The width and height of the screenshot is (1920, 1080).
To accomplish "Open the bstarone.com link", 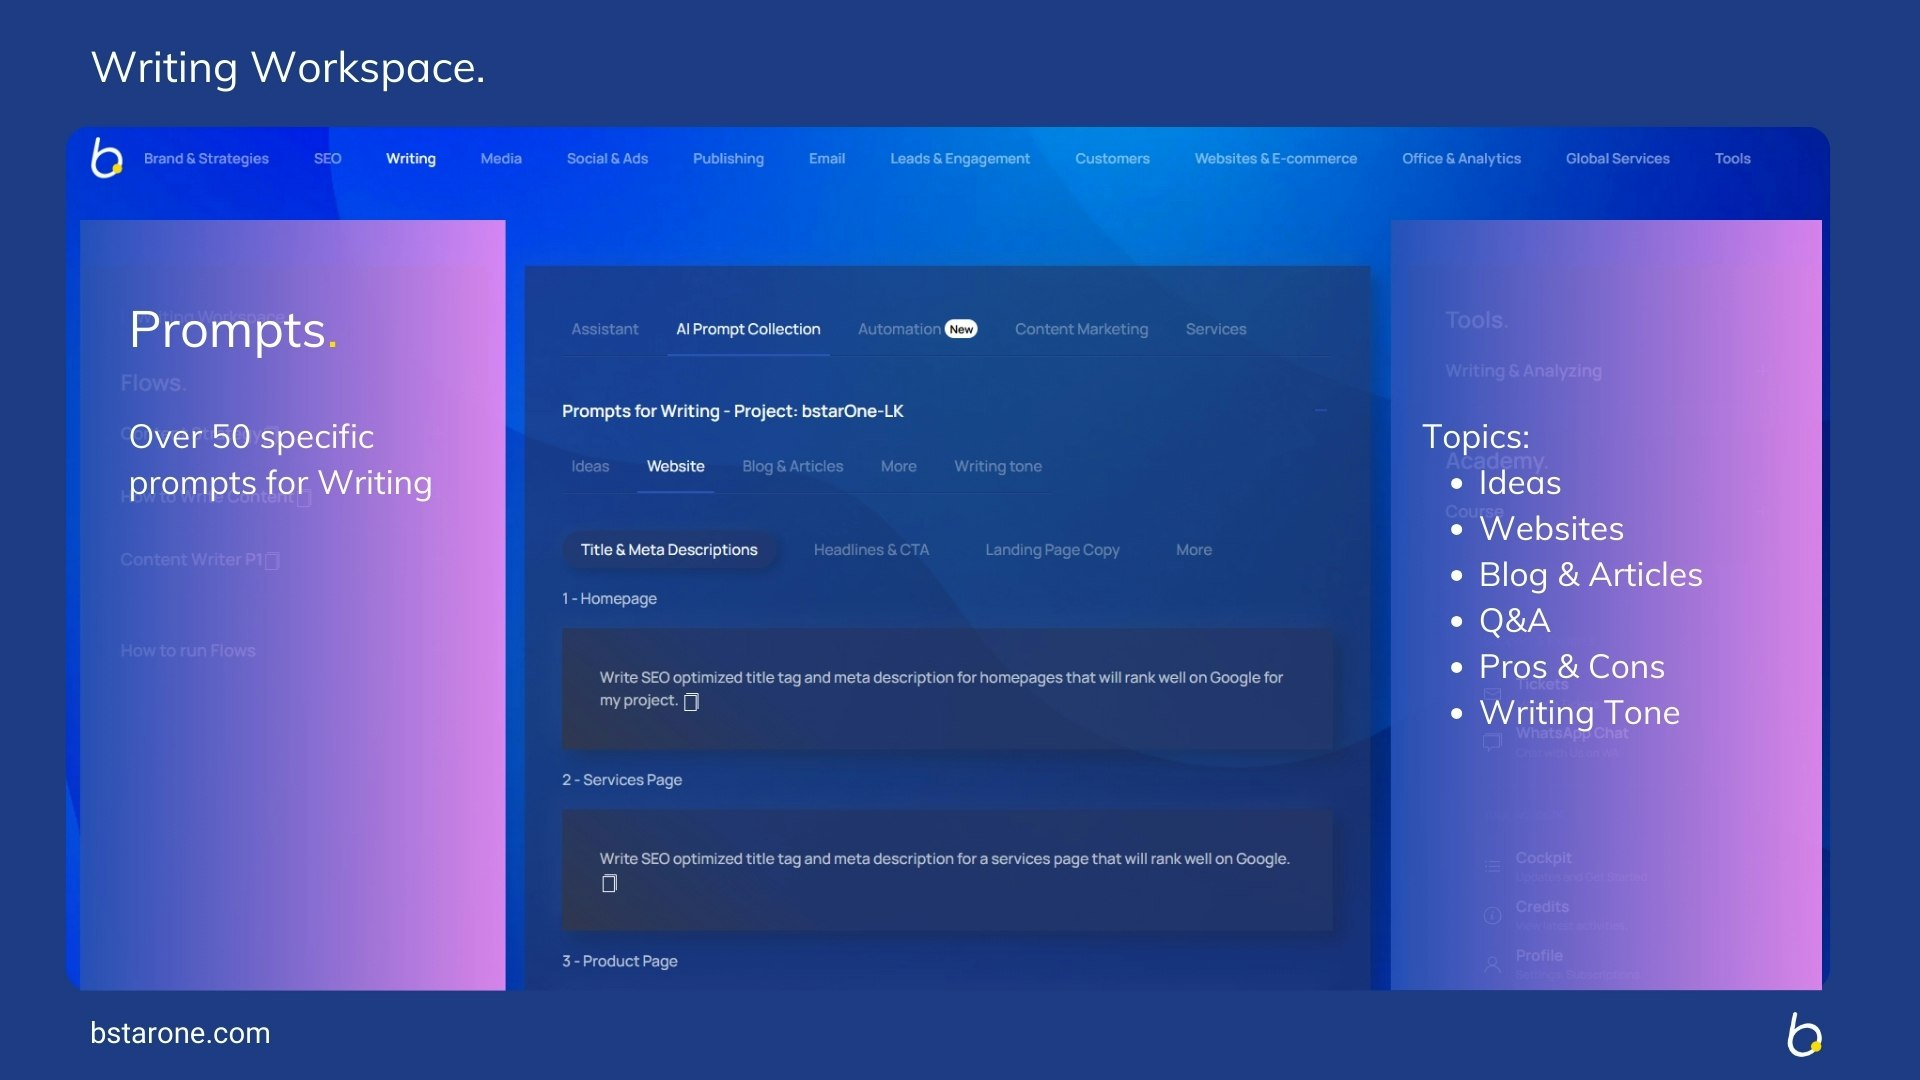I will 180,1033.
